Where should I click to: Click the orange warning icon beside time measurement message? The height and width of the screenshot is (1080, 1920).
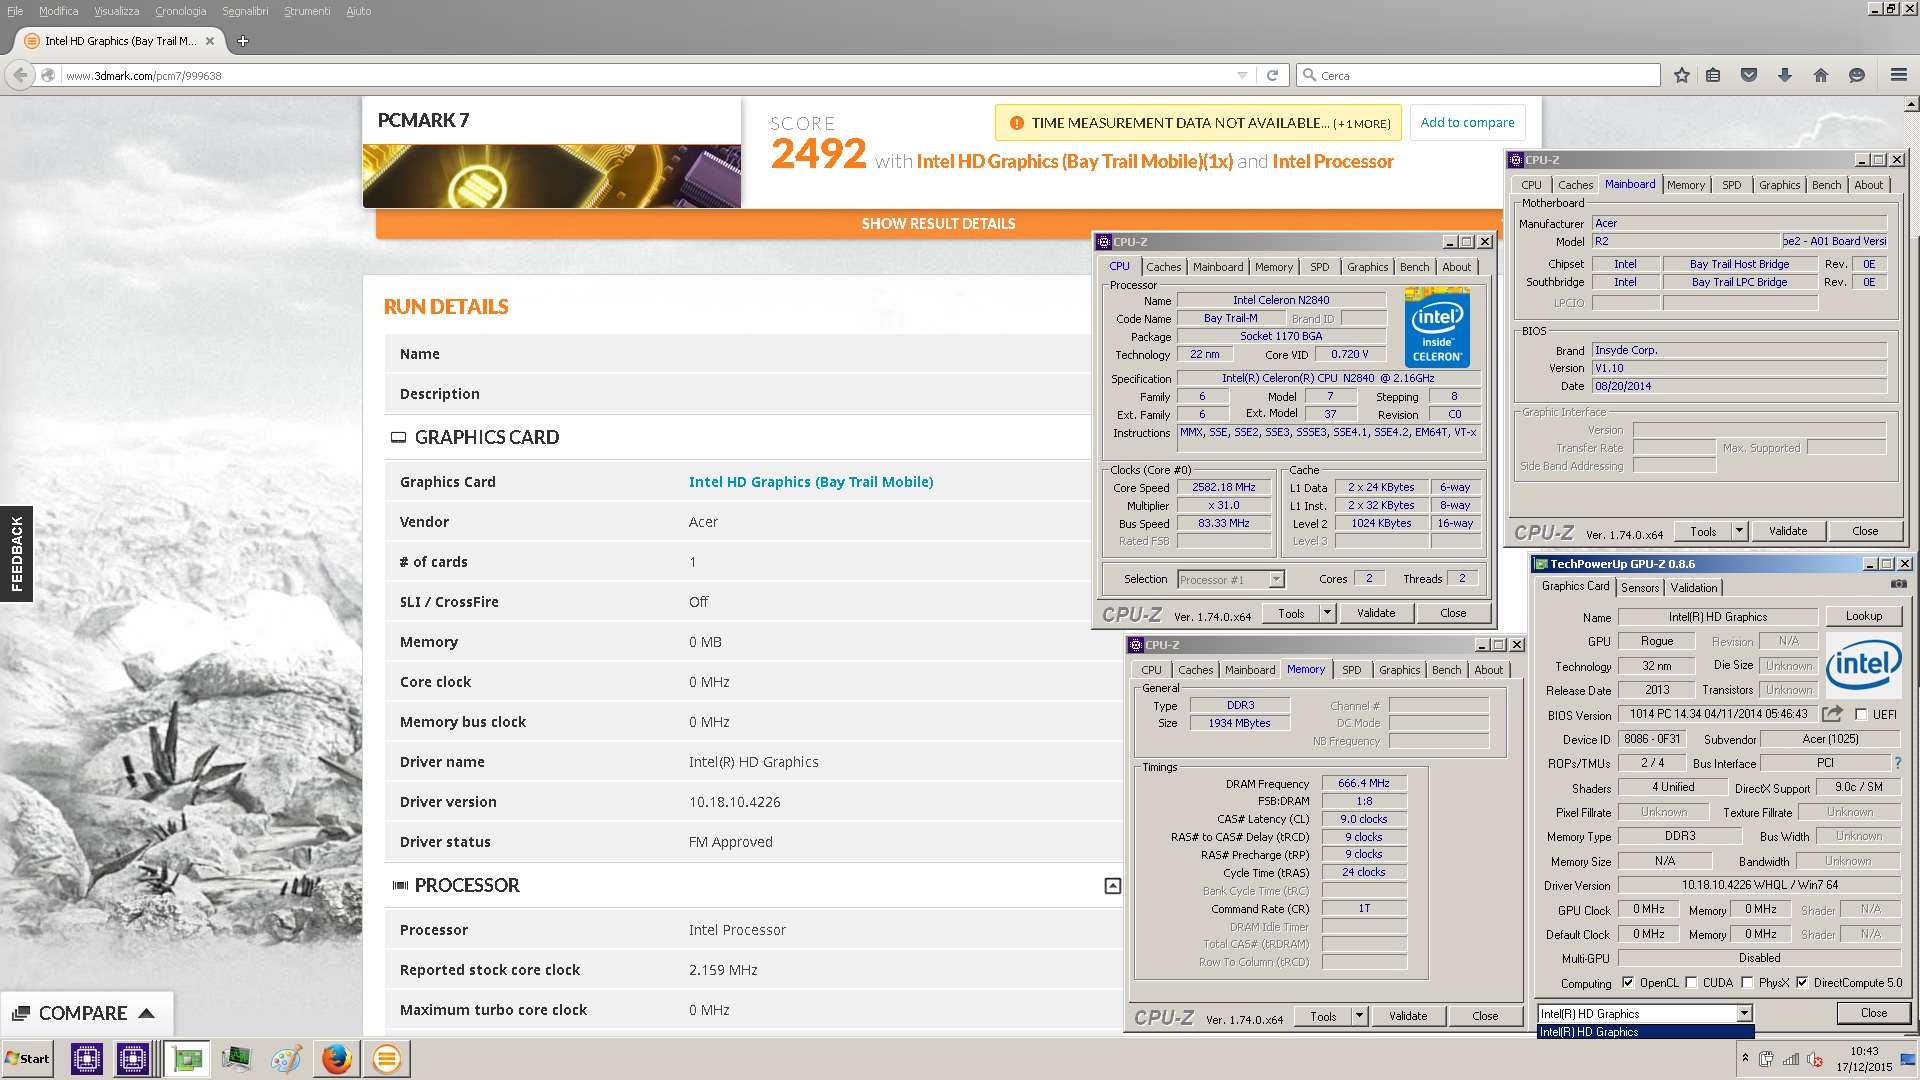(1016, 123)
